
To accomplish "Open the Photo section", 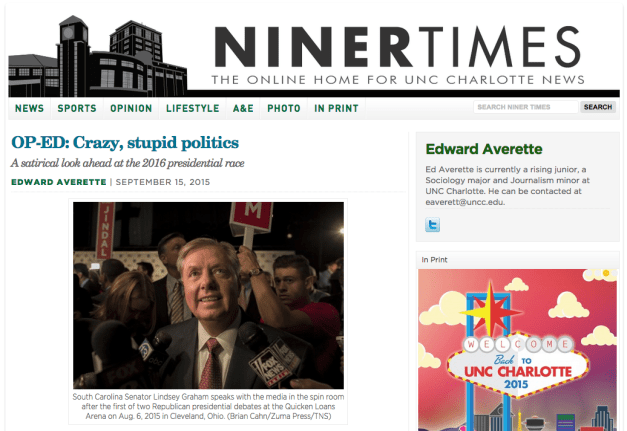I will click(284, 108).
